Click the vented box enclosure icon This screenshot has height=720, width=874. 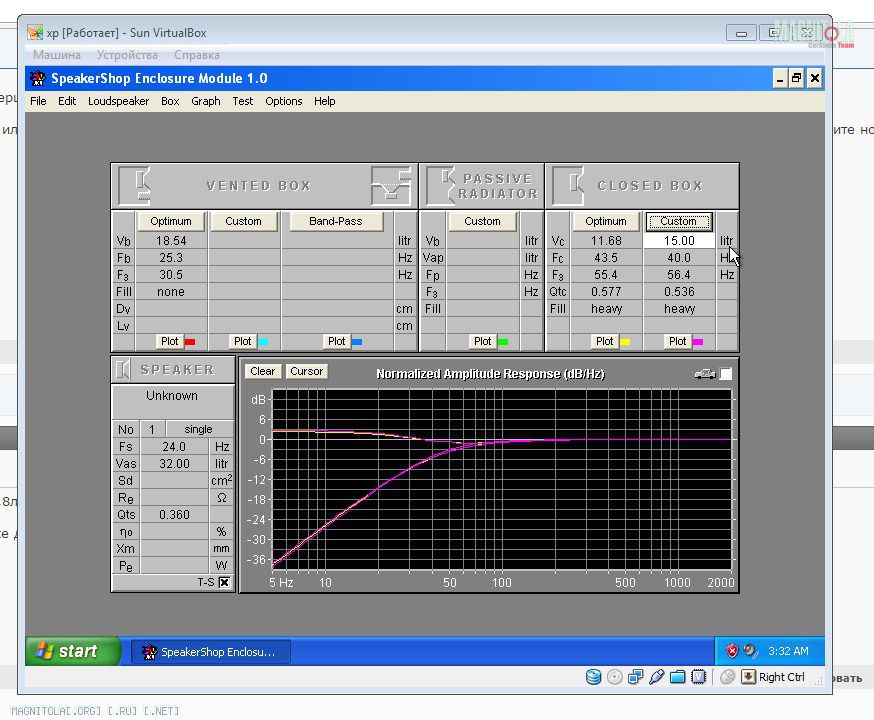point(135,185)
